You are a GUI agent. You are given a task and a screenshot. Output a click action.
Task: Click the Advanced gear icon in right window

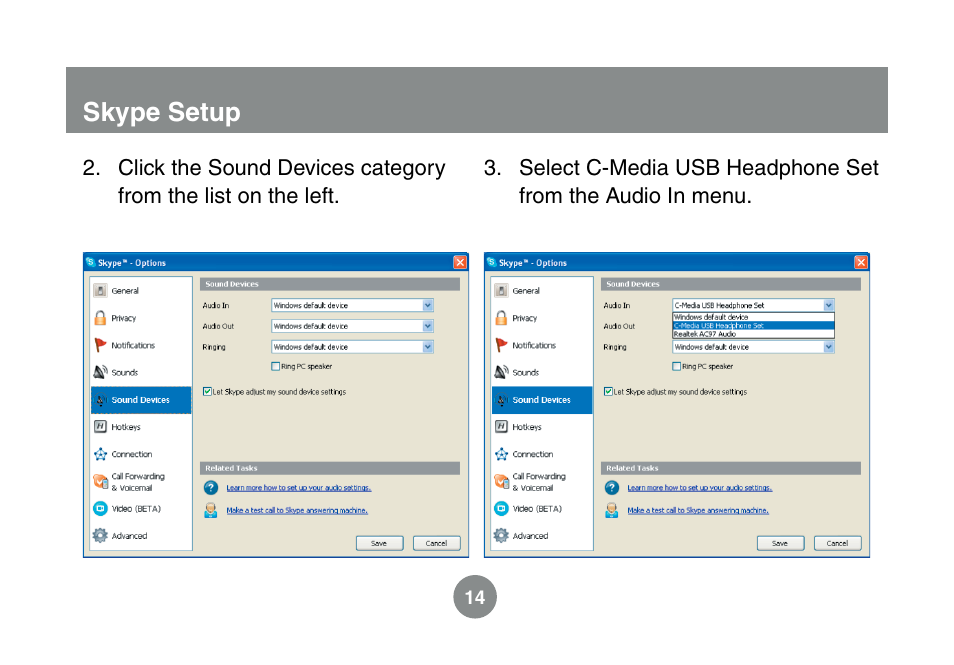point(501,535)
